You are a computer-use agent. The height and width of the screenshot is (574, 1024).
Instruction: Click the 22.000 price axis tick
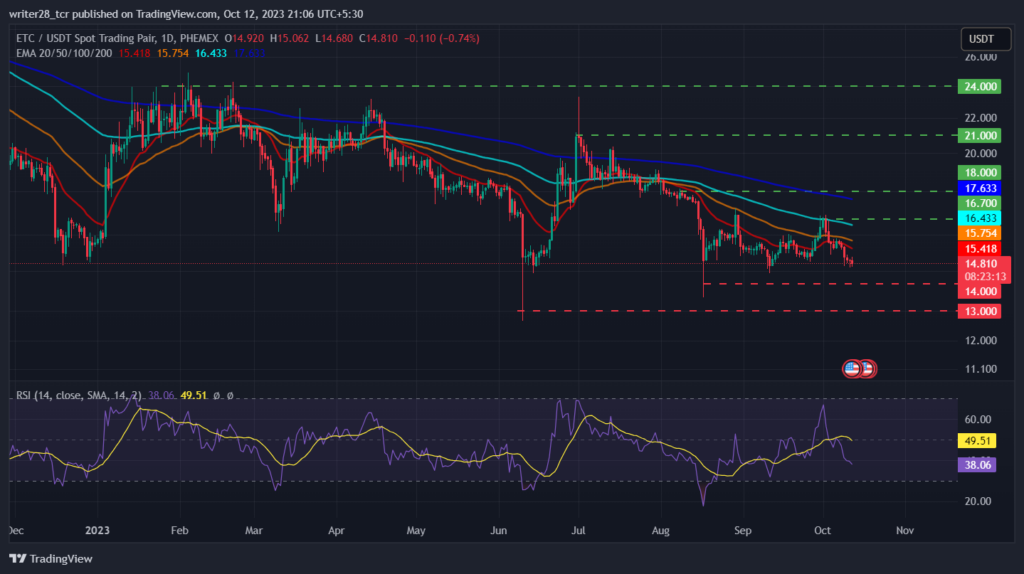pos(981,118)
